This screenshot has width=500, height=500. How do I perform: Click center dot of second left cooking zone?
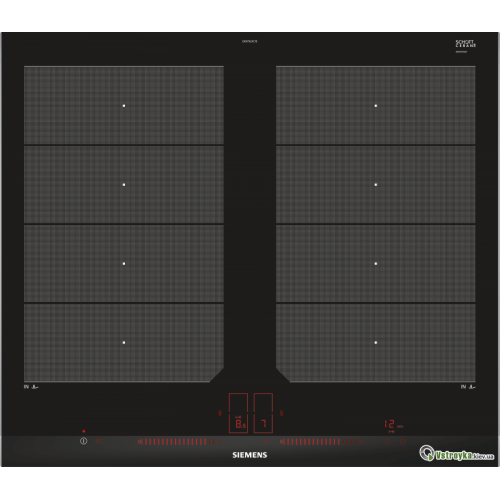coord(124,185)
